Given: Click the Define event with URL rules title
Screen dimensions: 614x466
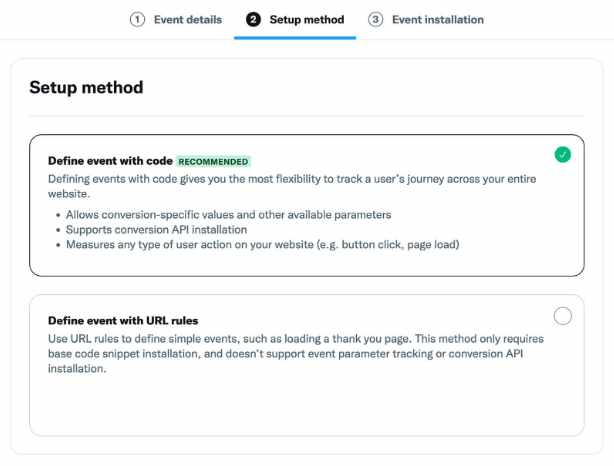Looking at the screenshot, I should [x=123, y=321].
